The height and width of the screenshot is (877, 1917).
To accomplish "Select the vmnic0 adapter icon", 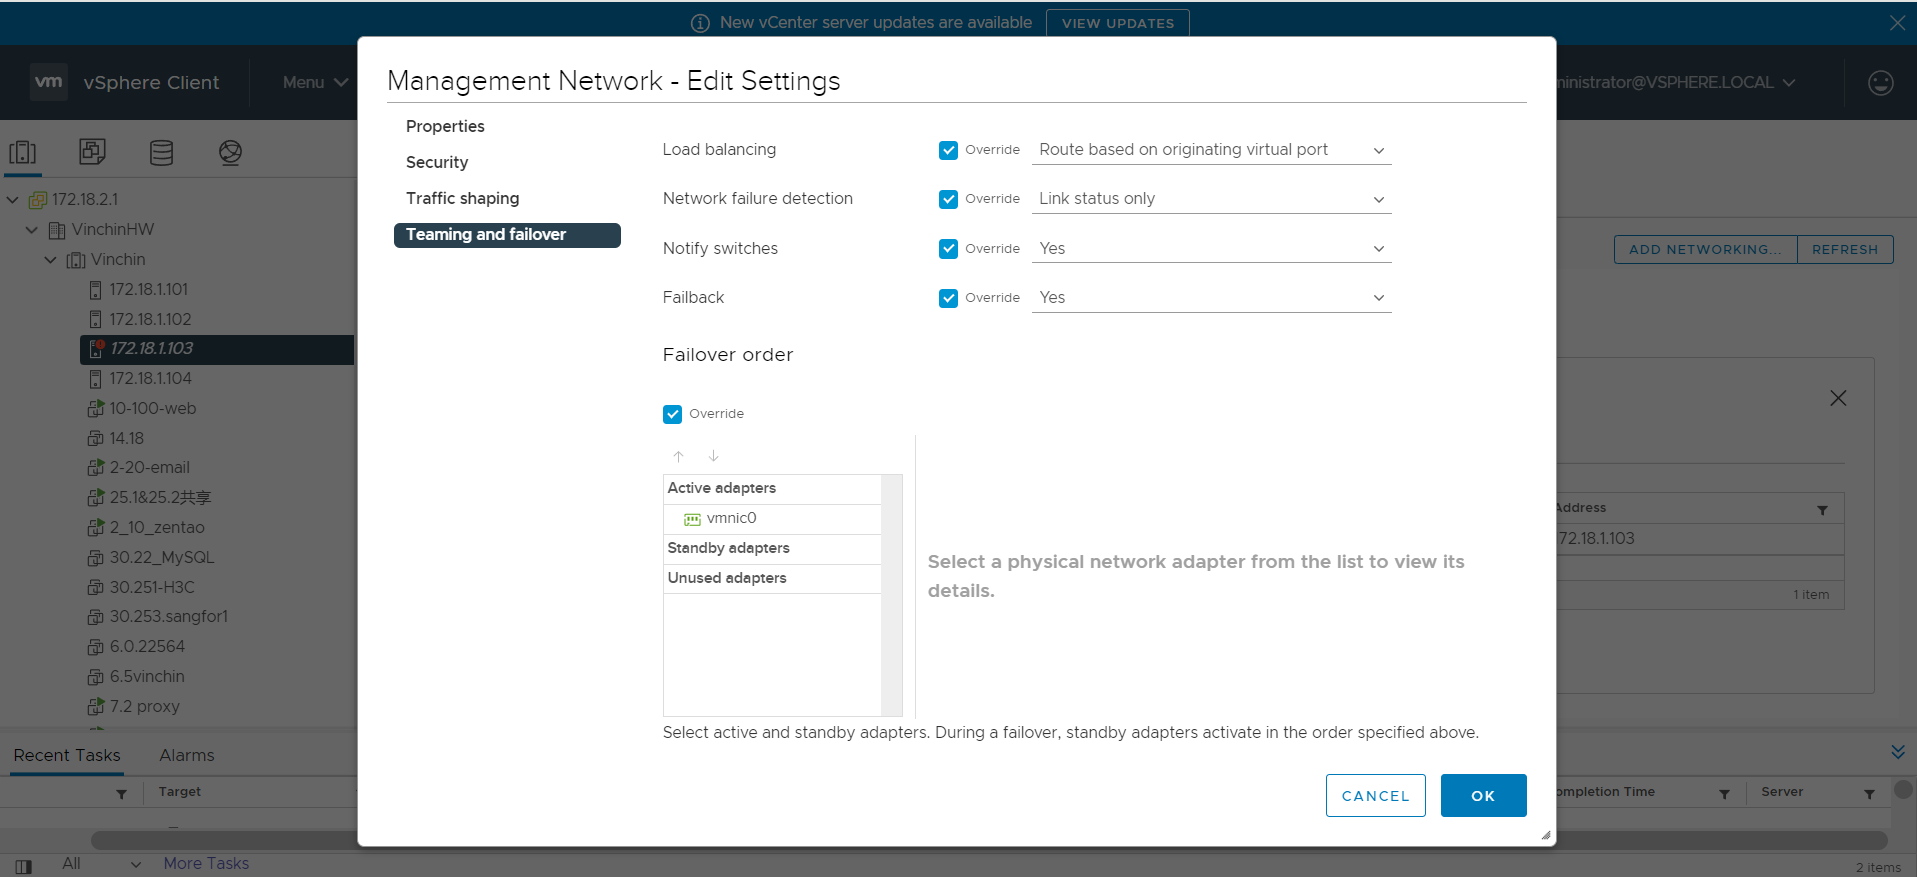I will click(692, 519).
